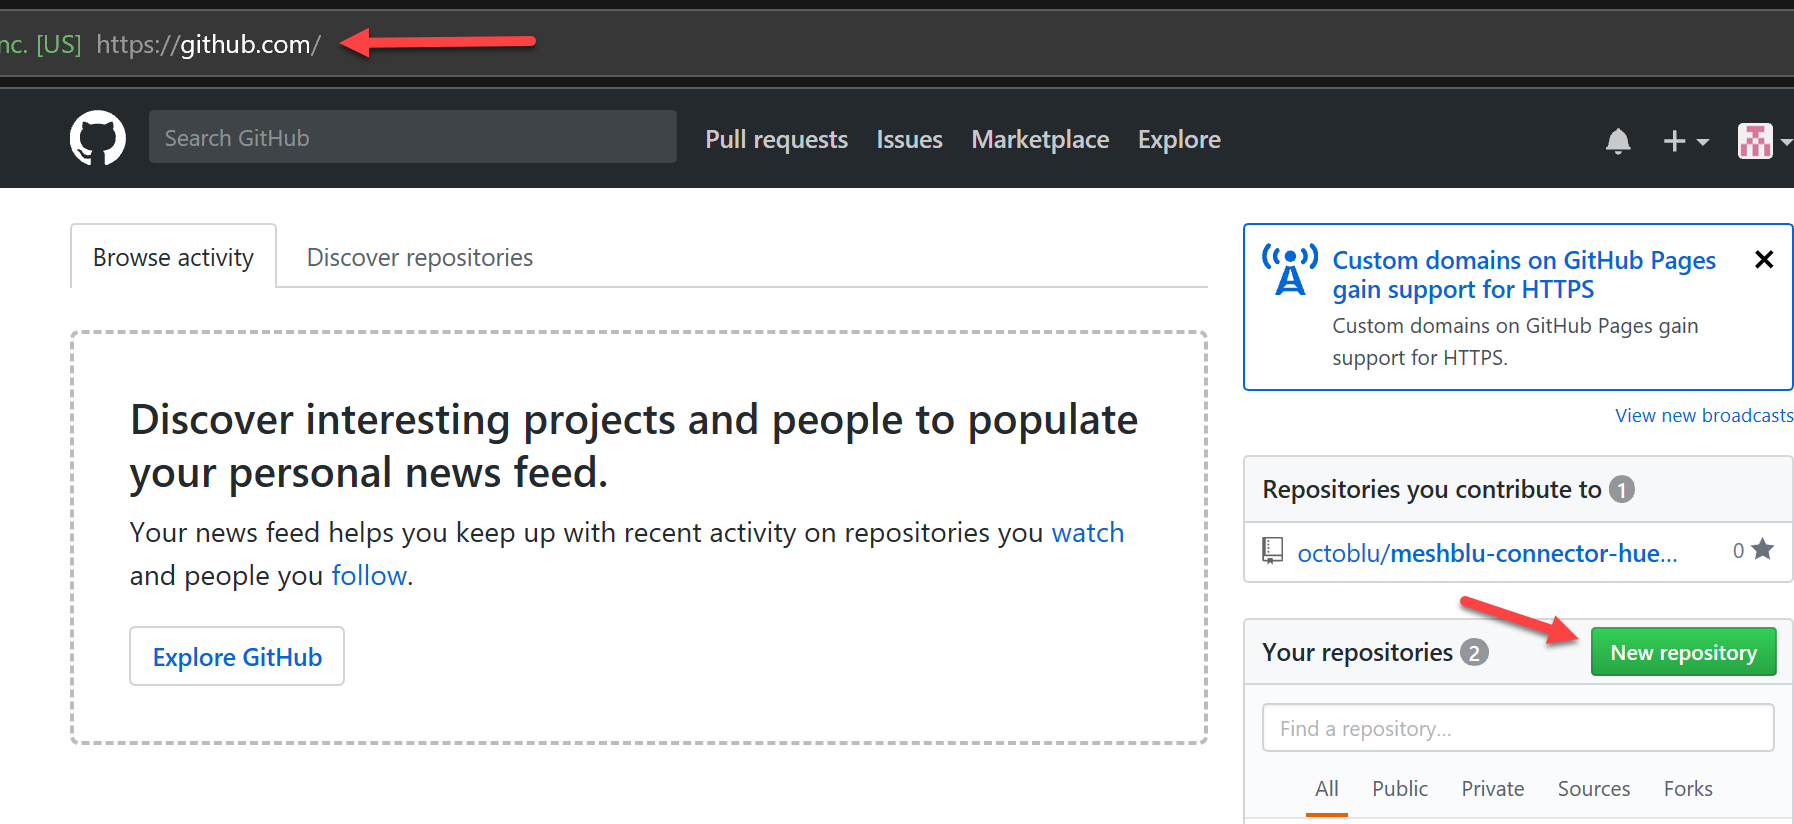Select the Browse activity tab
This screenshot has width=1794, height=824.
click(173, 257)
